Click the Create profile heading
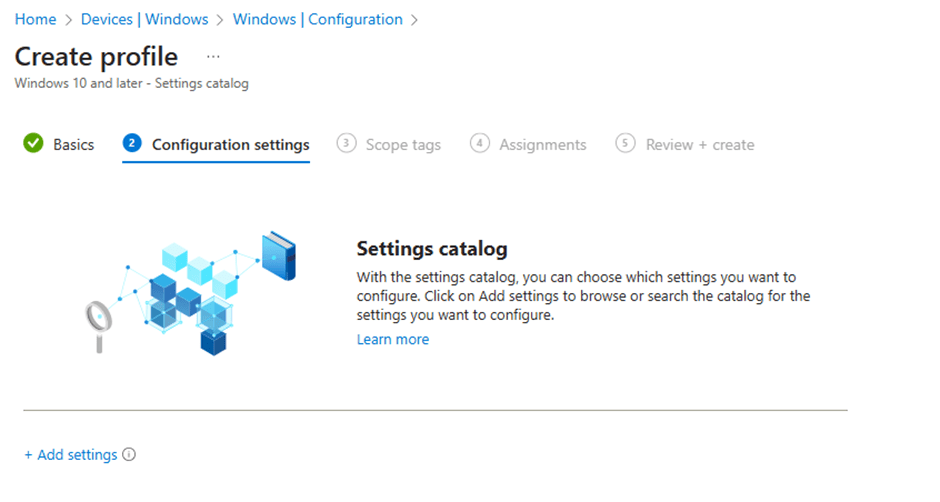The image size is (940, 502). coord(96,57)
